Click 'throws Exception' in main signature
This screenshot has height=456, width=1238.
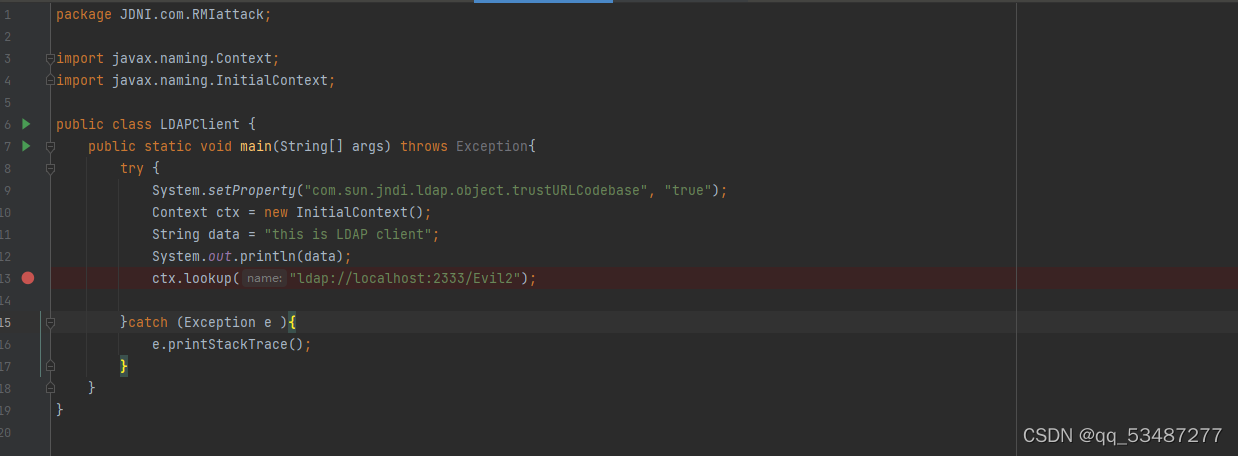(x=464, y=146)
